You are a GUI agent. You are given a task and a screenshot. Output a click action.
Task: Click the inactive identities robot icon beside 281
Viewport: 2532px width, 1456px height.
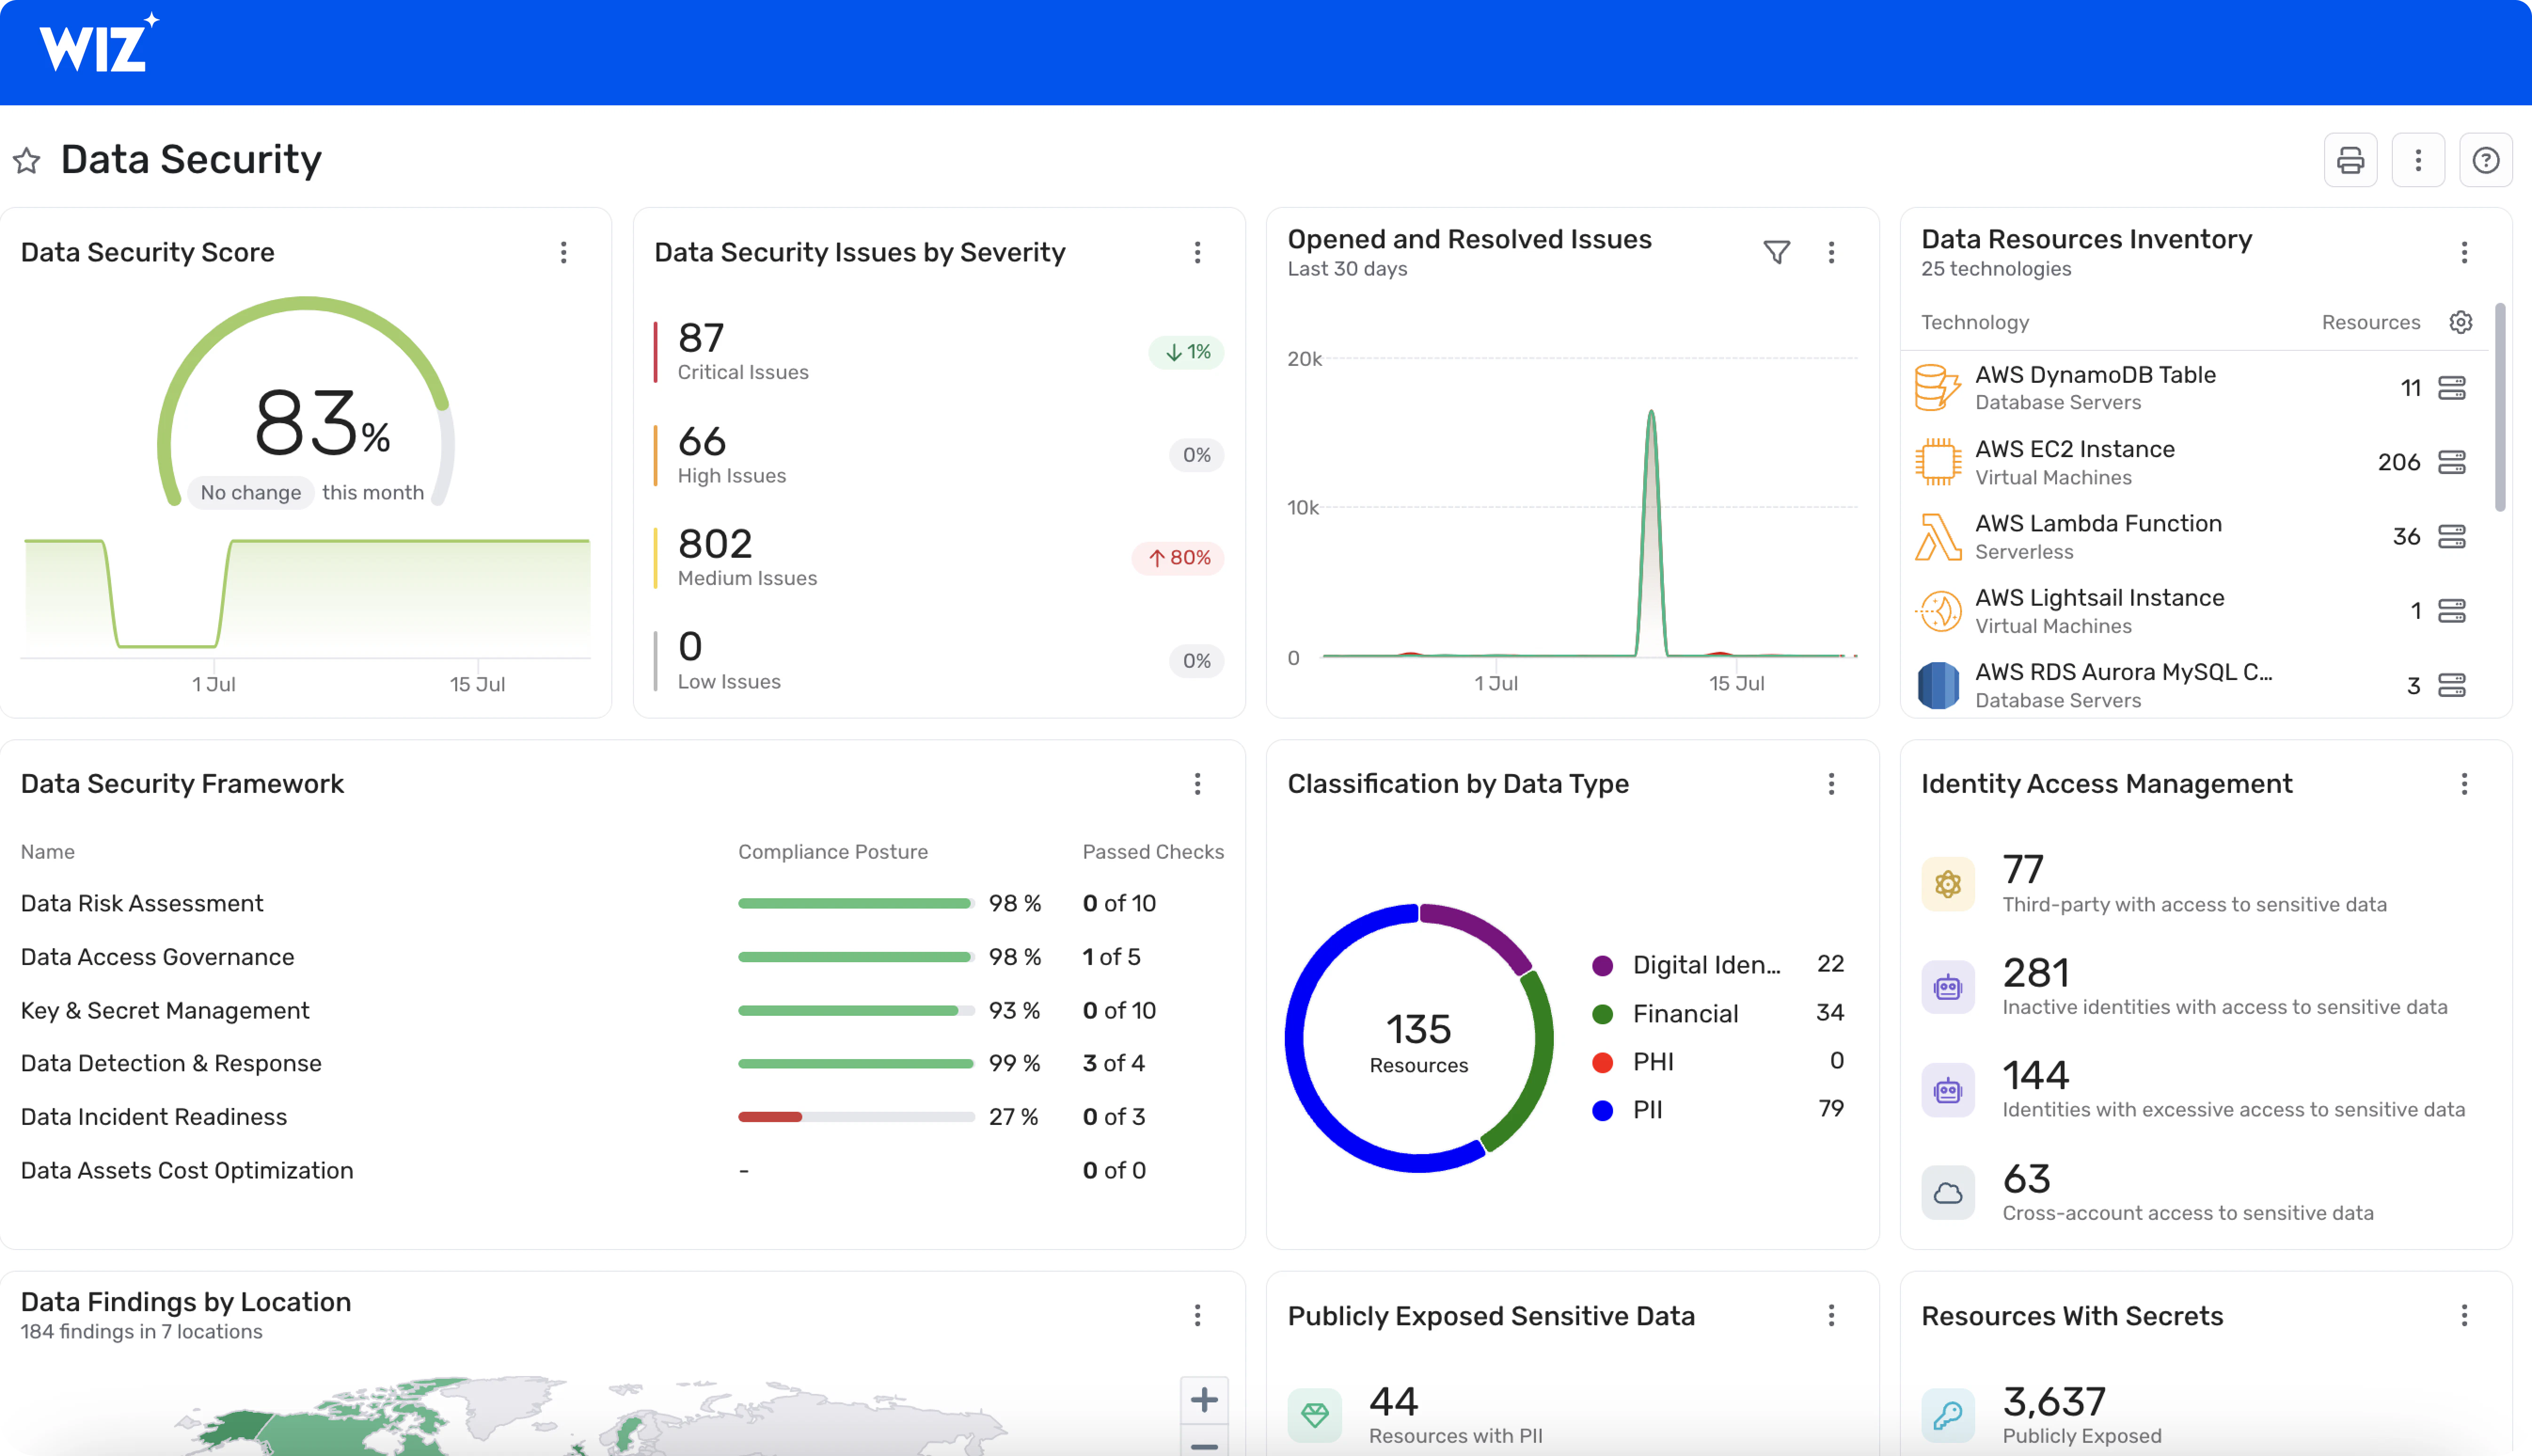click(x=1948, y=987)
